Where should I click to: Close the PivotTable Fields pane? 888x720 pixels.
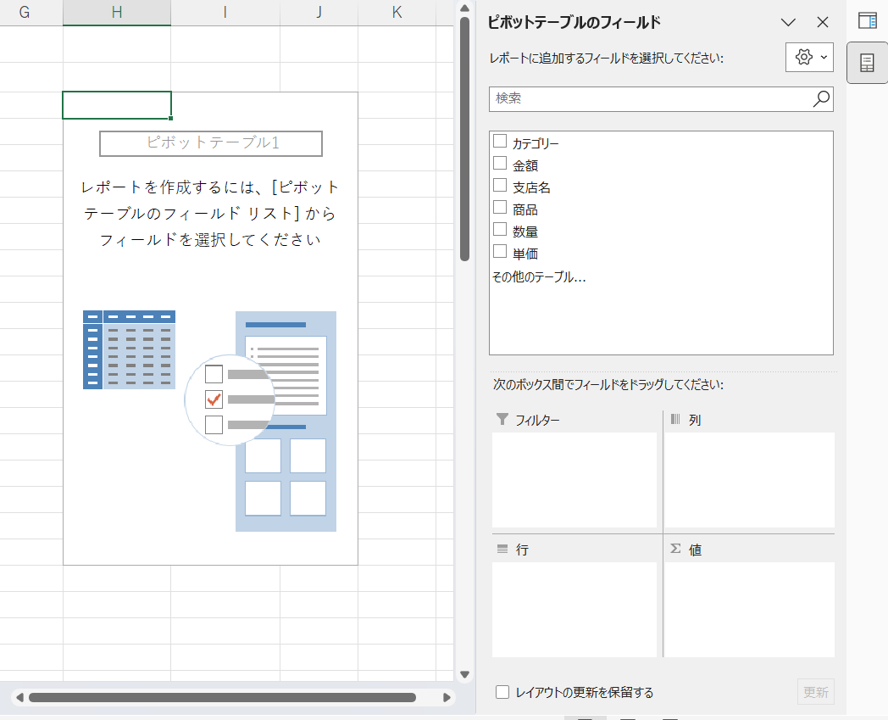(823, 22)
